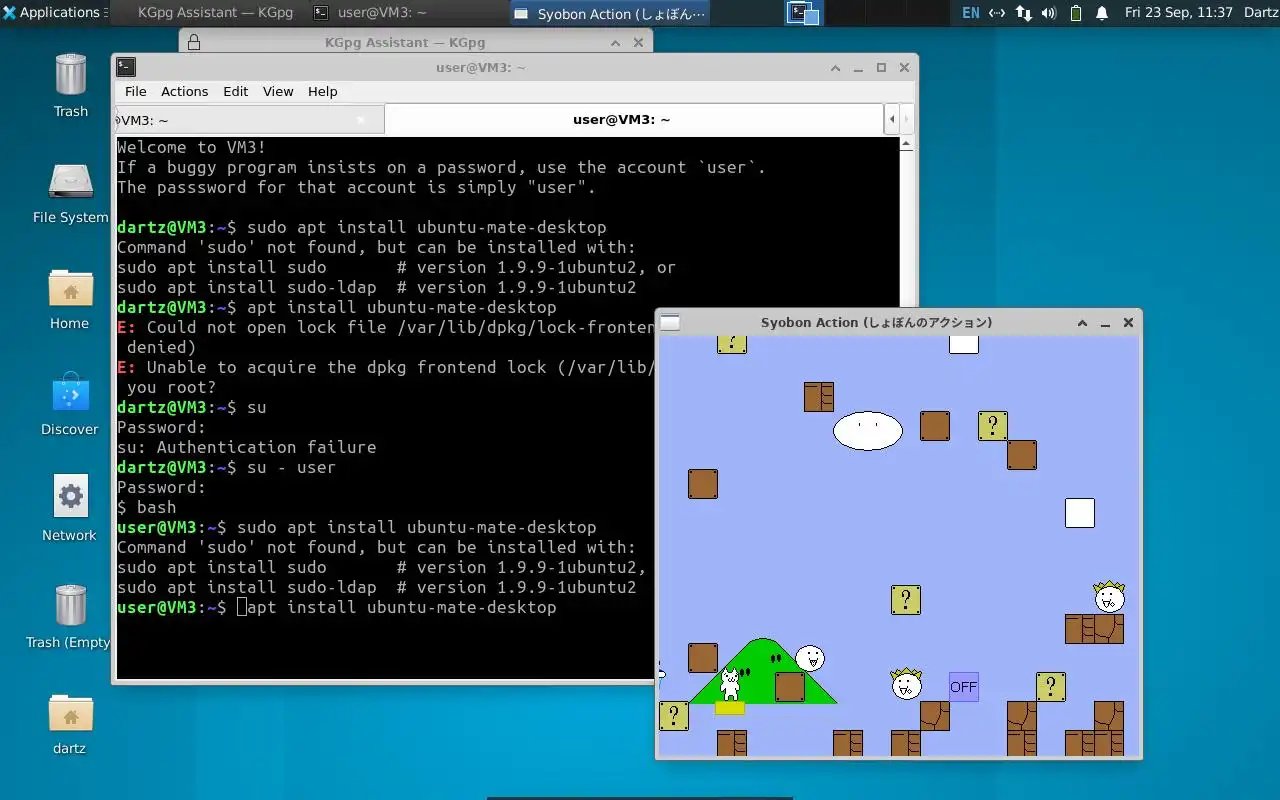Shade the KGpg Assistant window

[617, 43]
